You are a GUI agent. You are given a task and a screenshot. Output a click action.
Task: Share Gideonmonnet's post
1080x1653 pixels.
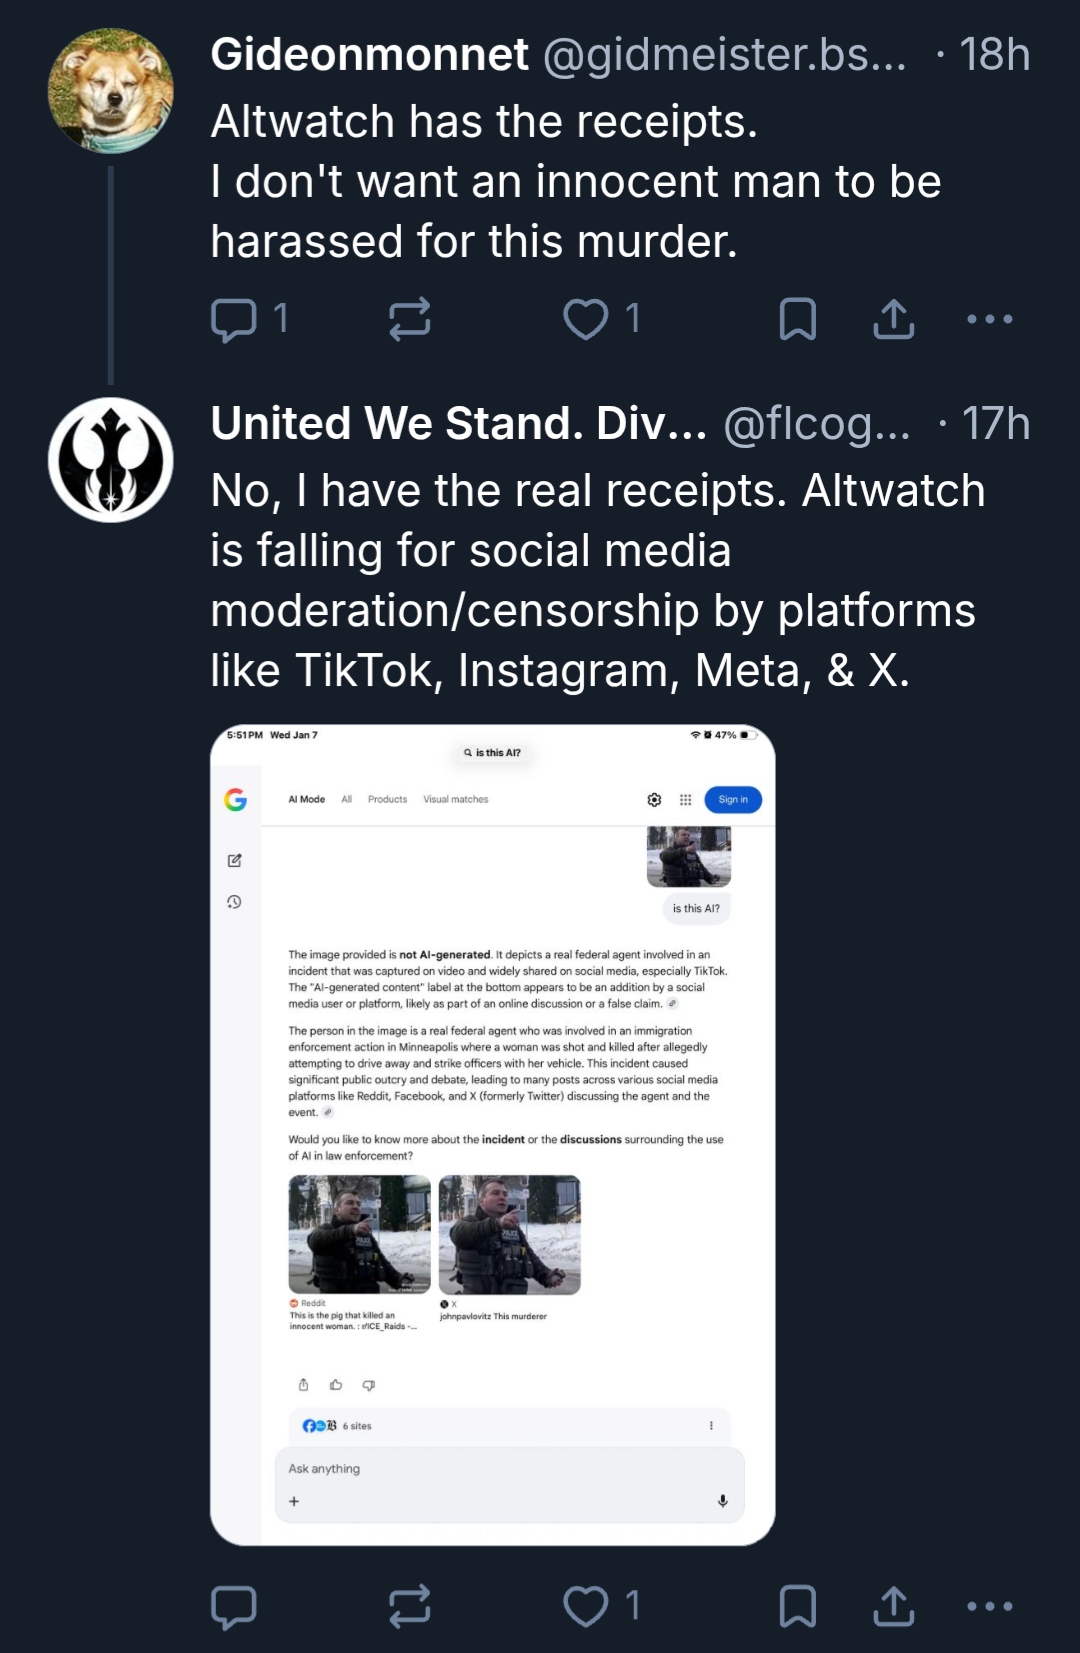click(x=893, y=319)
